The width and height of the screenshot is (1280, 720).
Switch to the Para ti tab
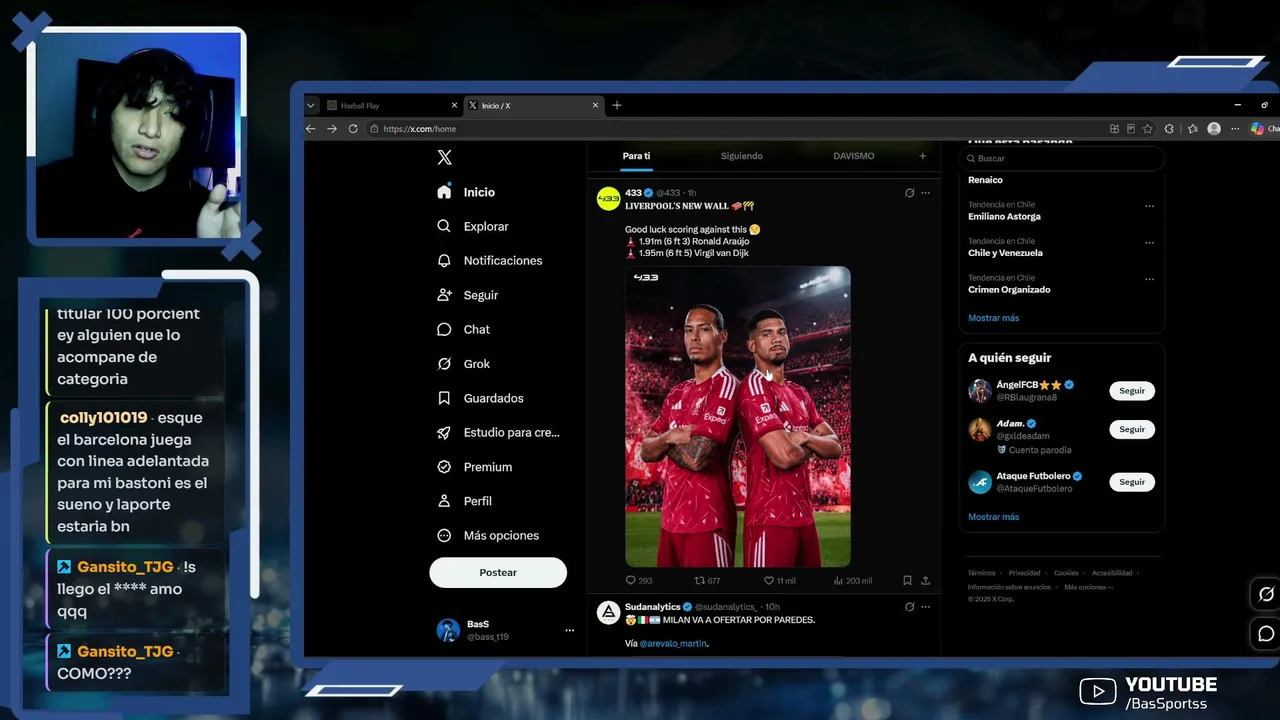point(636,156)
